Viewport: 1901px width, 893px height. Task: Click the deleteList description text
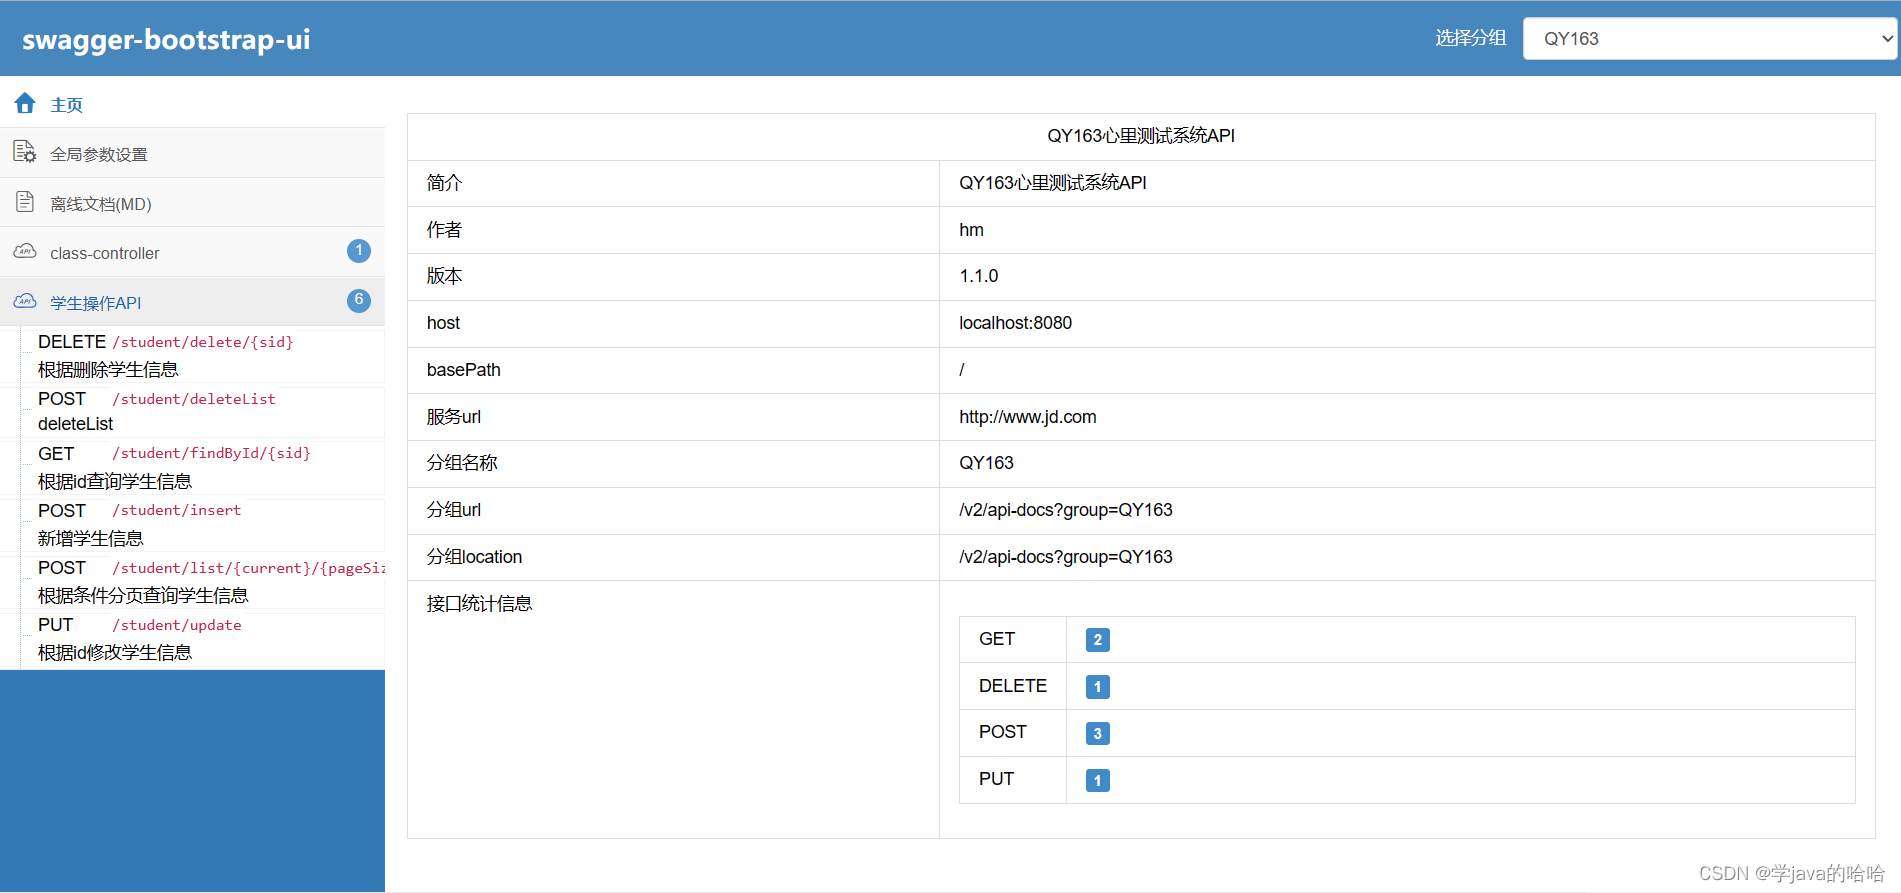click(x=75, y=424)
